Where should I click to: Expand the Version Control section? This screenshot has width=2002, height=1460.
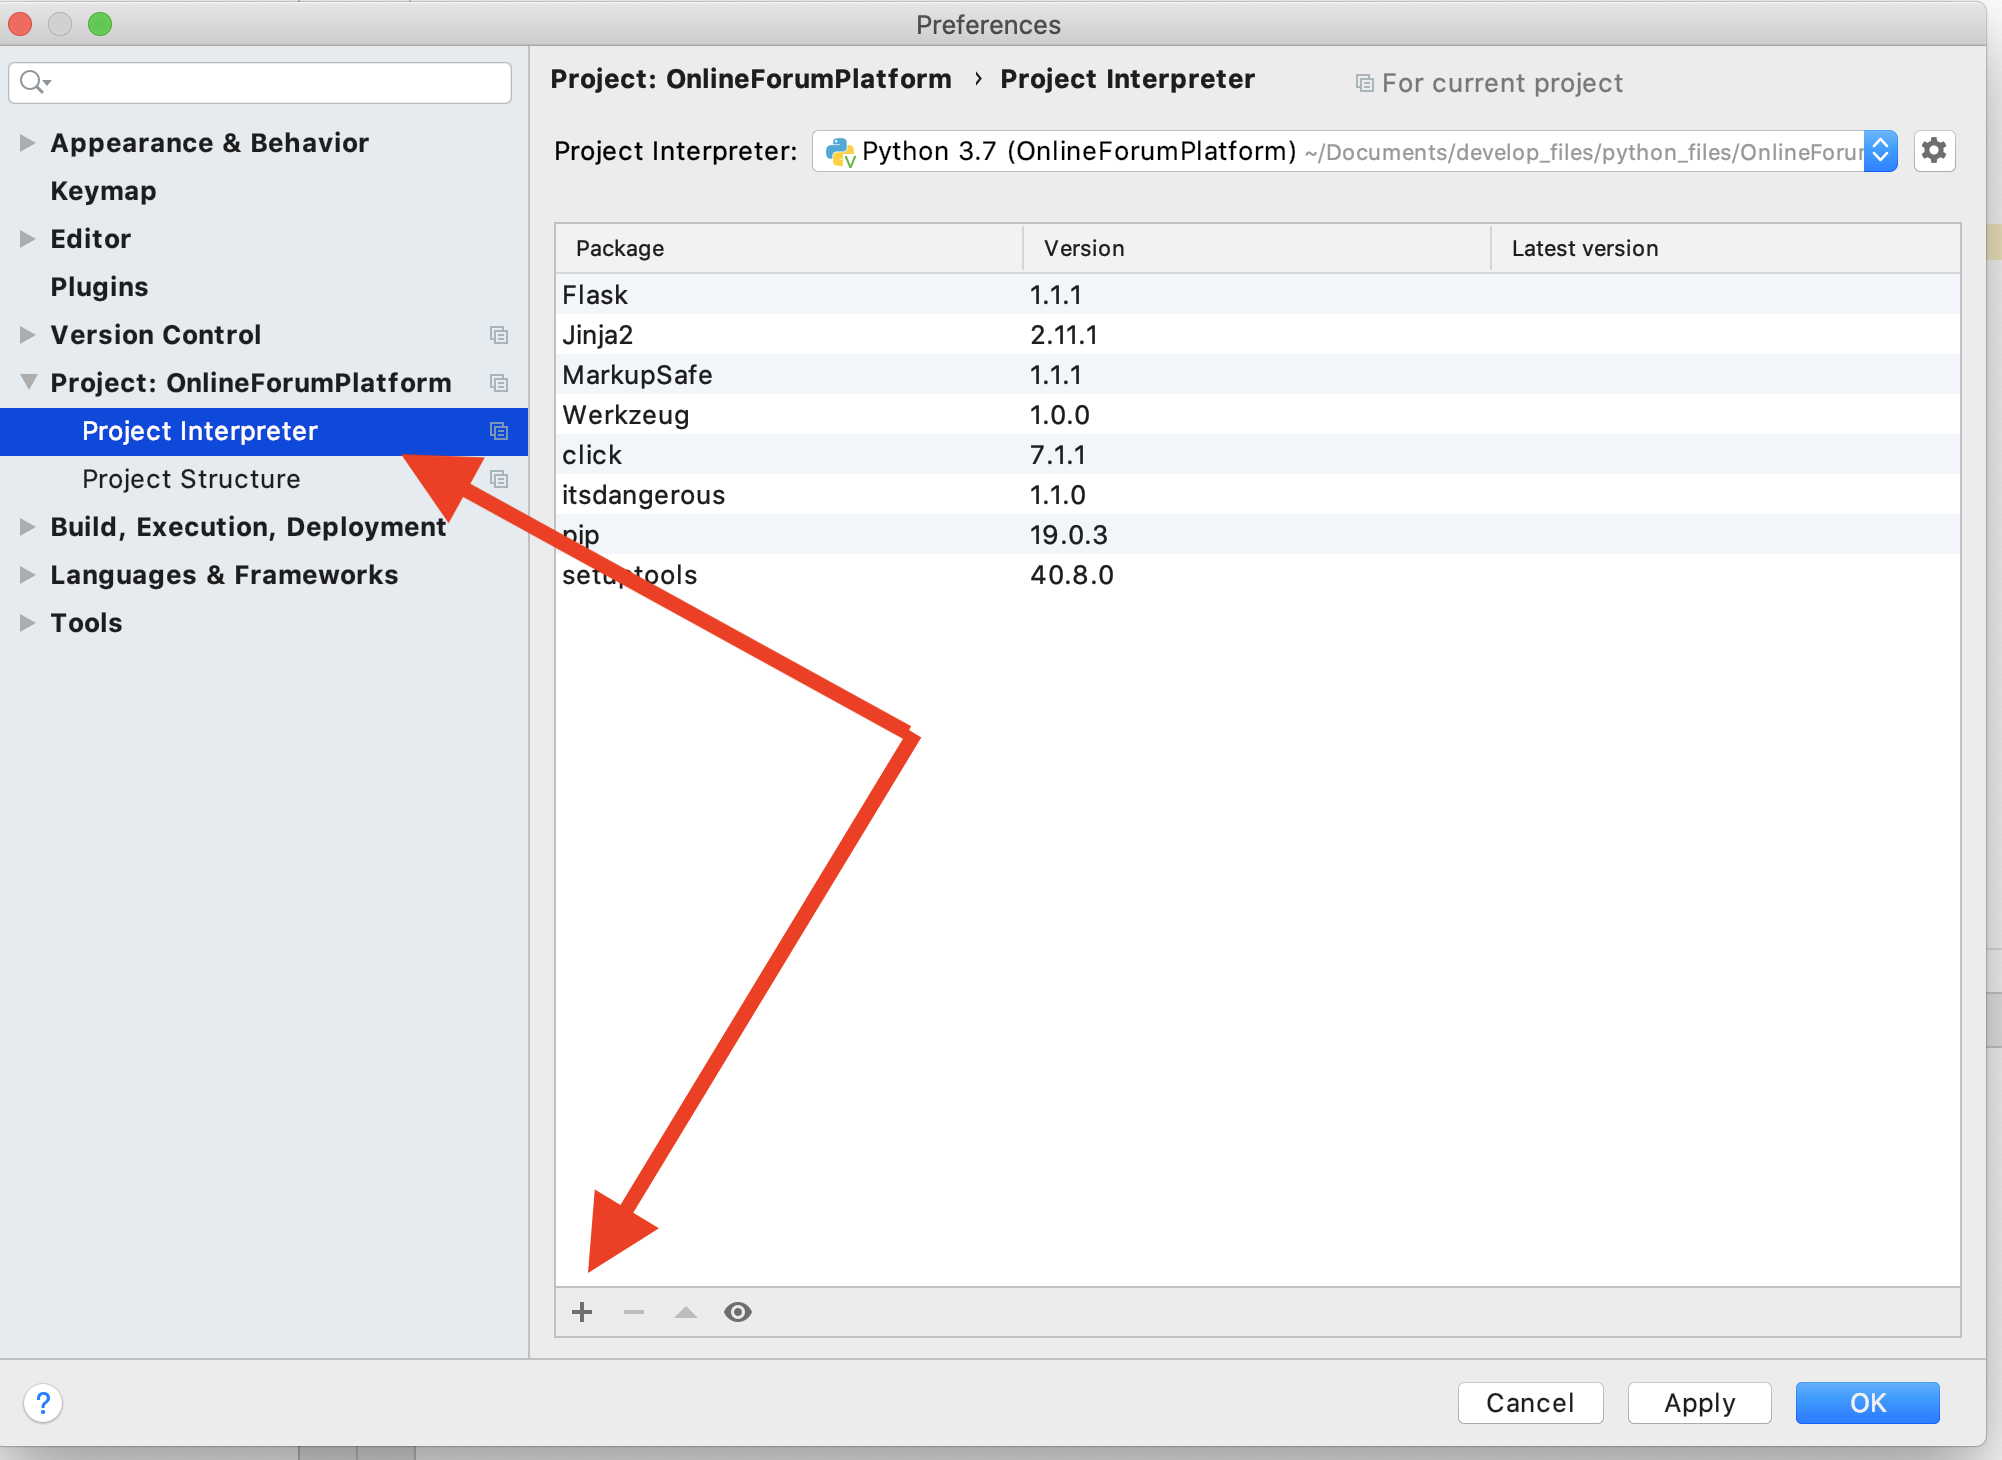tap(27, 335)
